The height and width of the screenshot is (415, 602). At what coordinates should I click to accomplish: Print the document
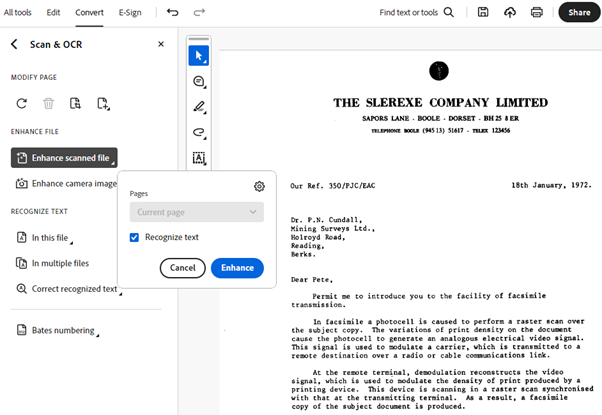(537, 12)
